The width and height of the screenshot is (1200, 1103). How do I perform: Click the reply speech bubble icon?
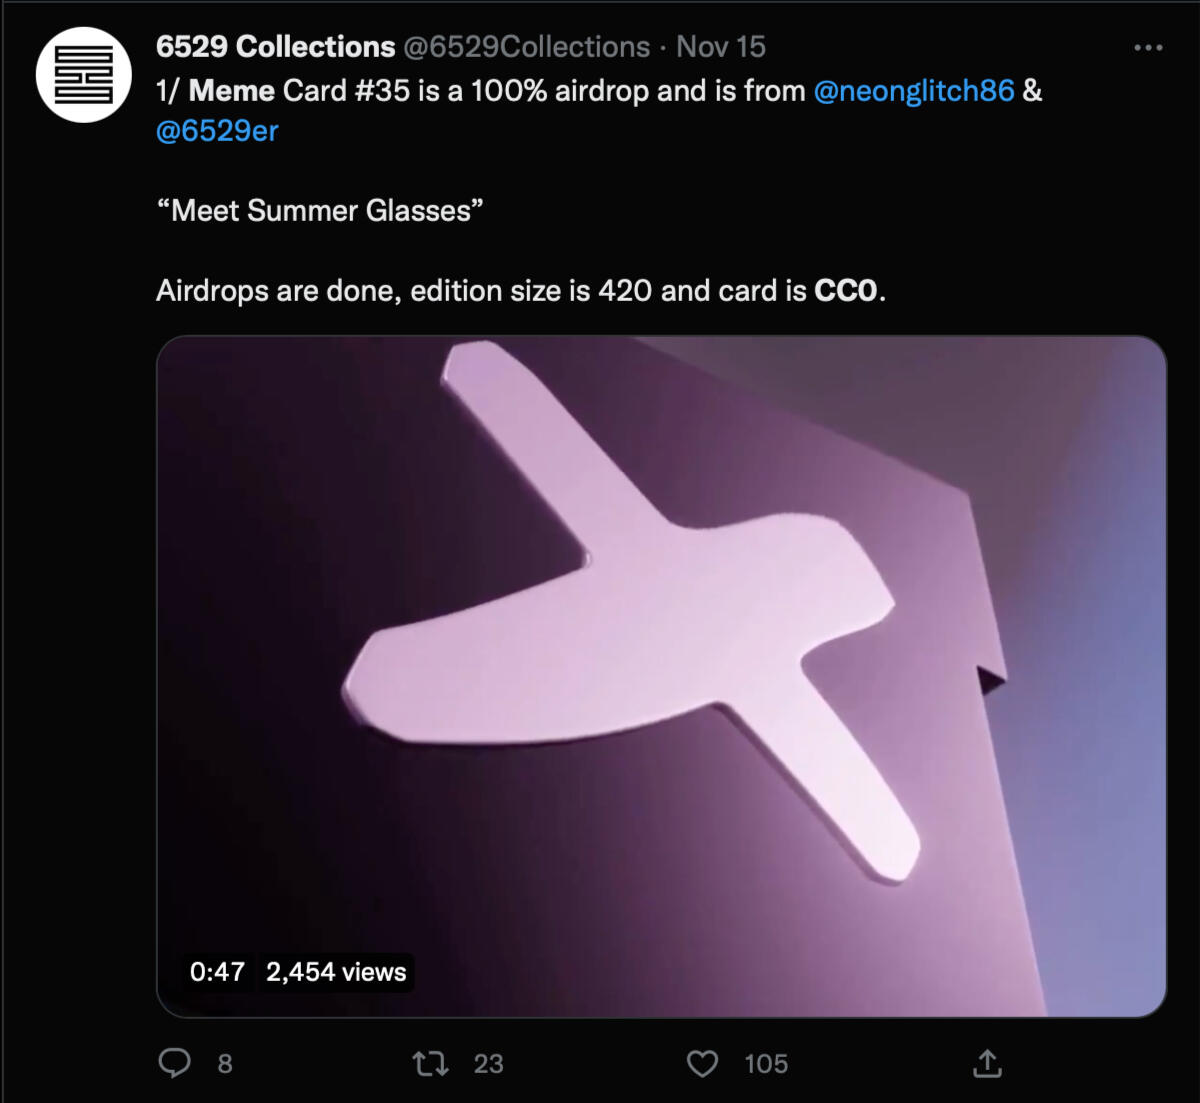click(x=175, y=1063)
